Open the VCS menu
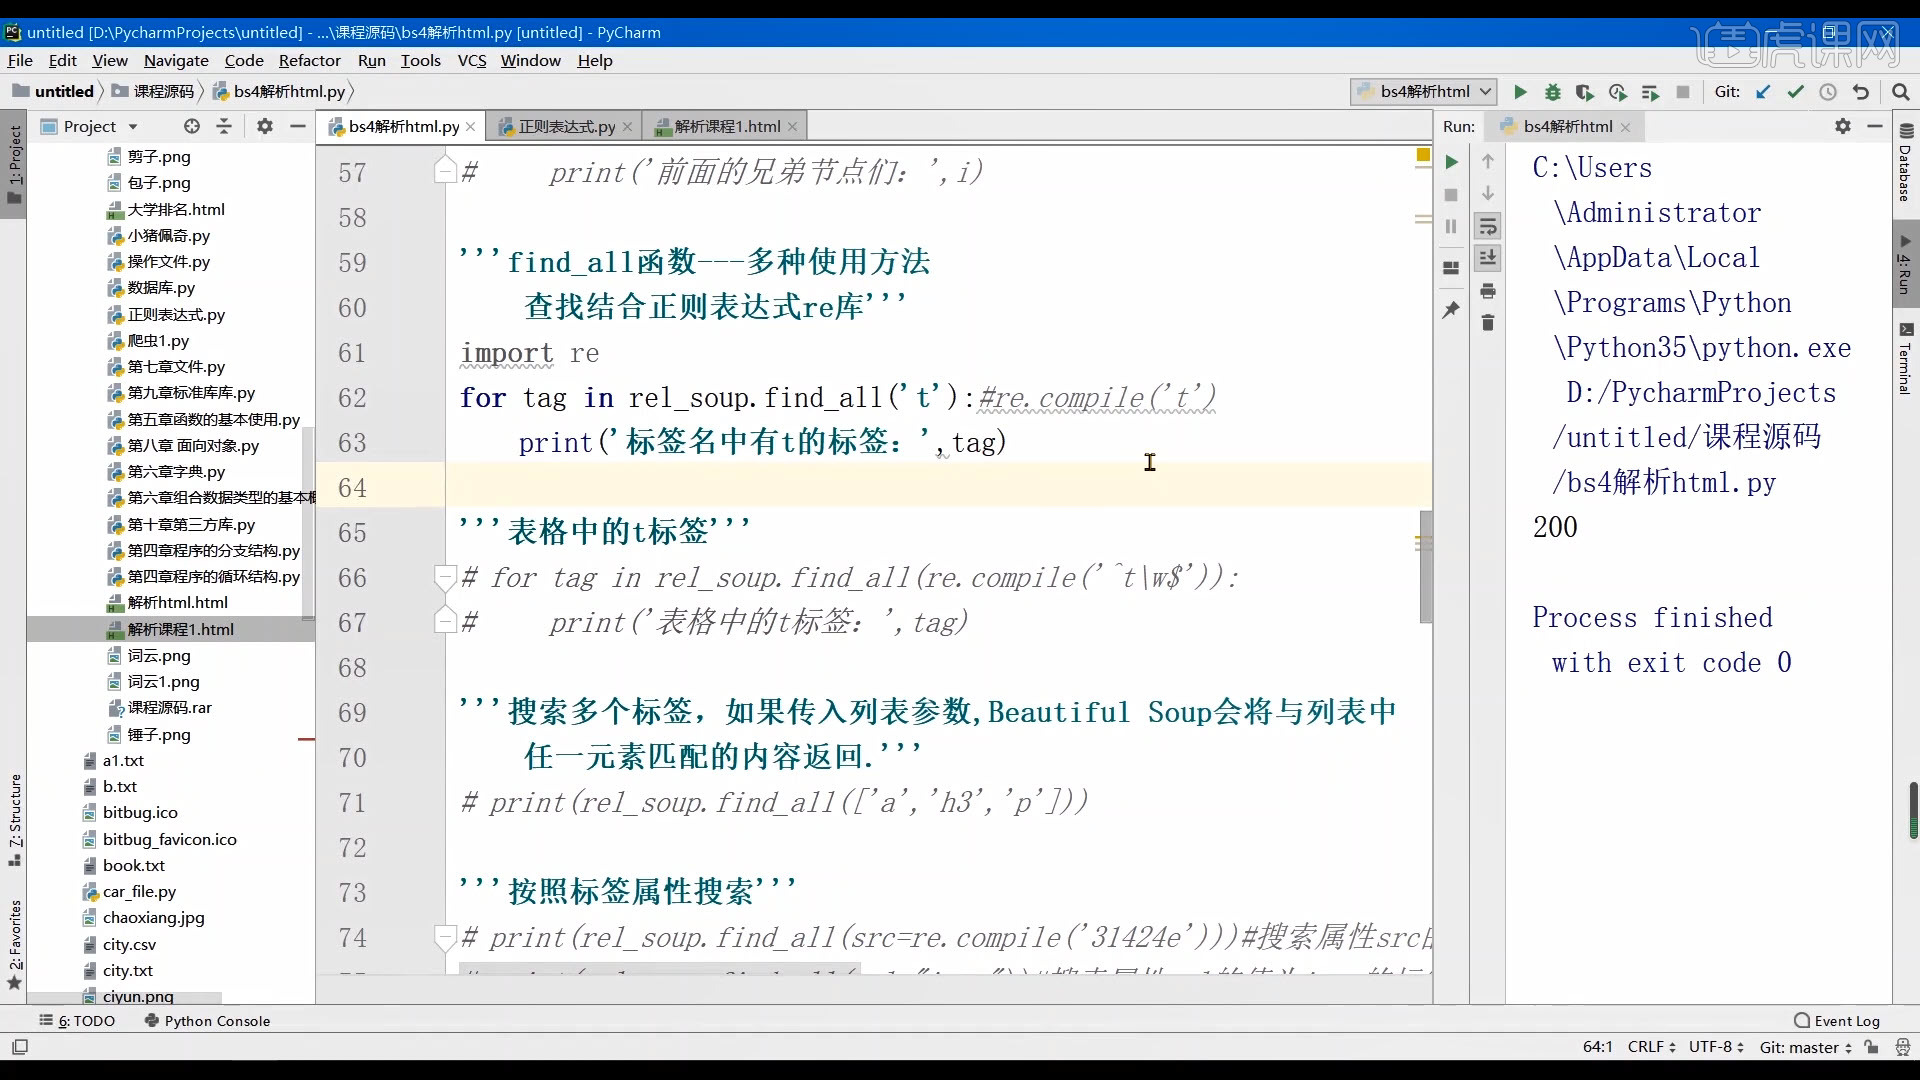 point(471,60)
